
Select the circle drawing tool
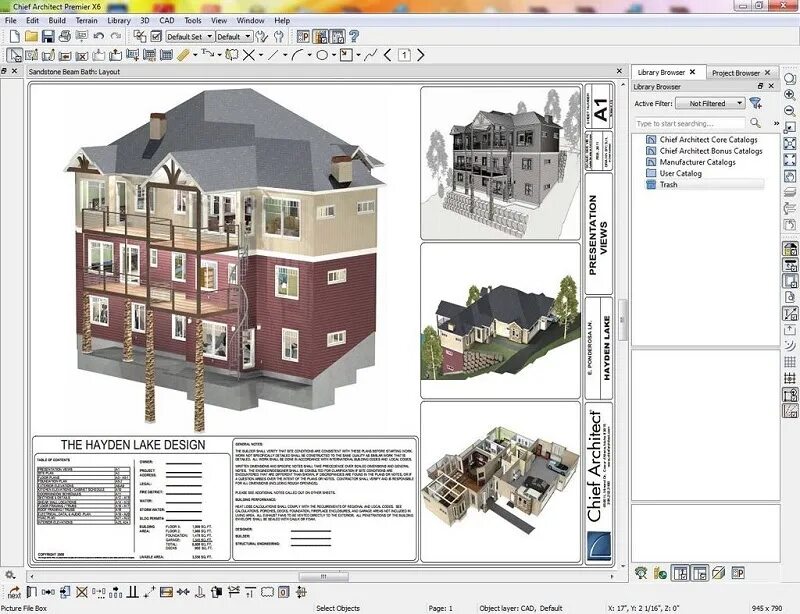tap(322, 55)
